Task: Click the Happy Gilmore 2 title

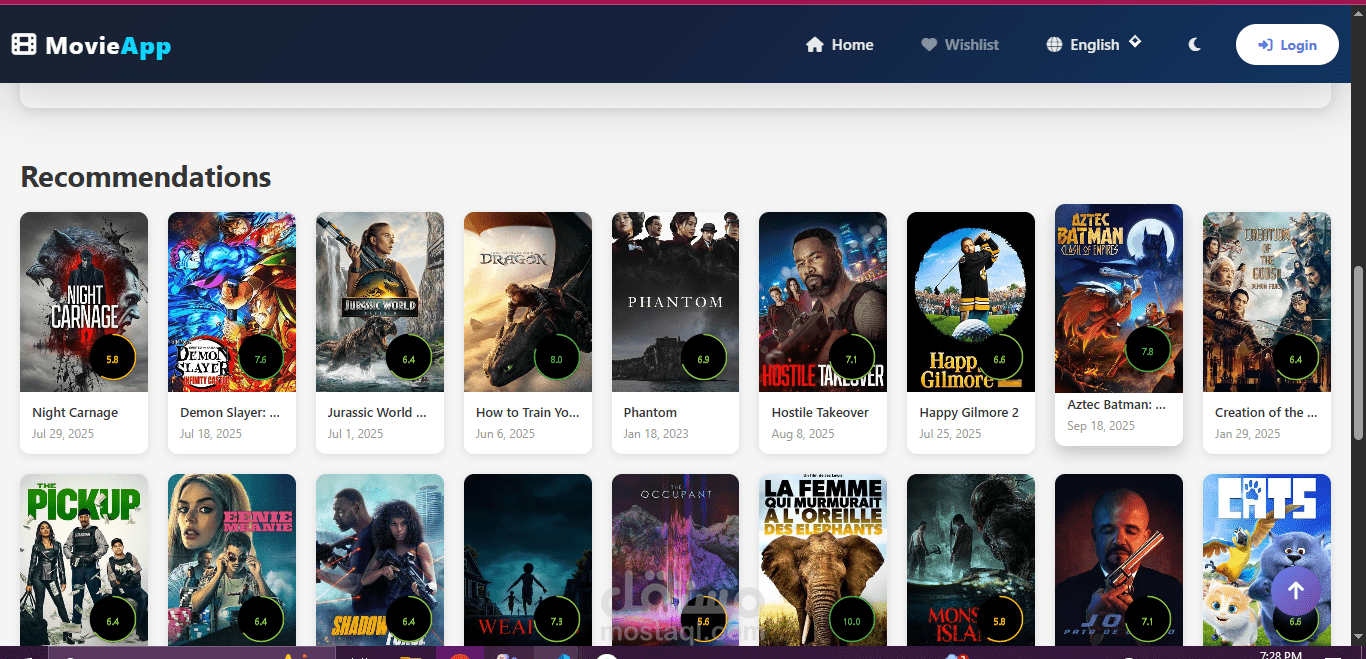Action: point(969,412)
